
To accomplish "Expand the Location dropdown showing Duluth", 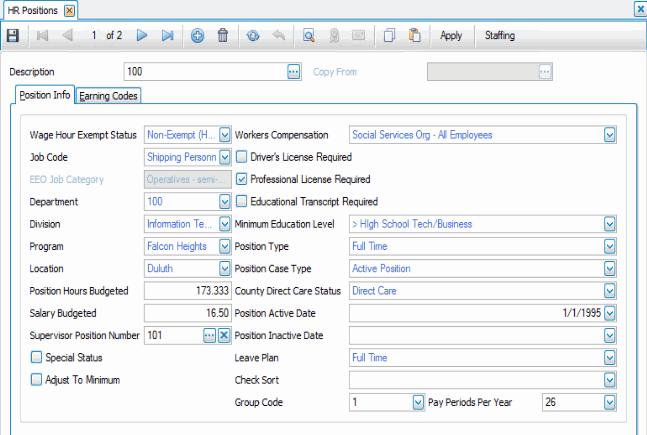I will pos(224,269).
